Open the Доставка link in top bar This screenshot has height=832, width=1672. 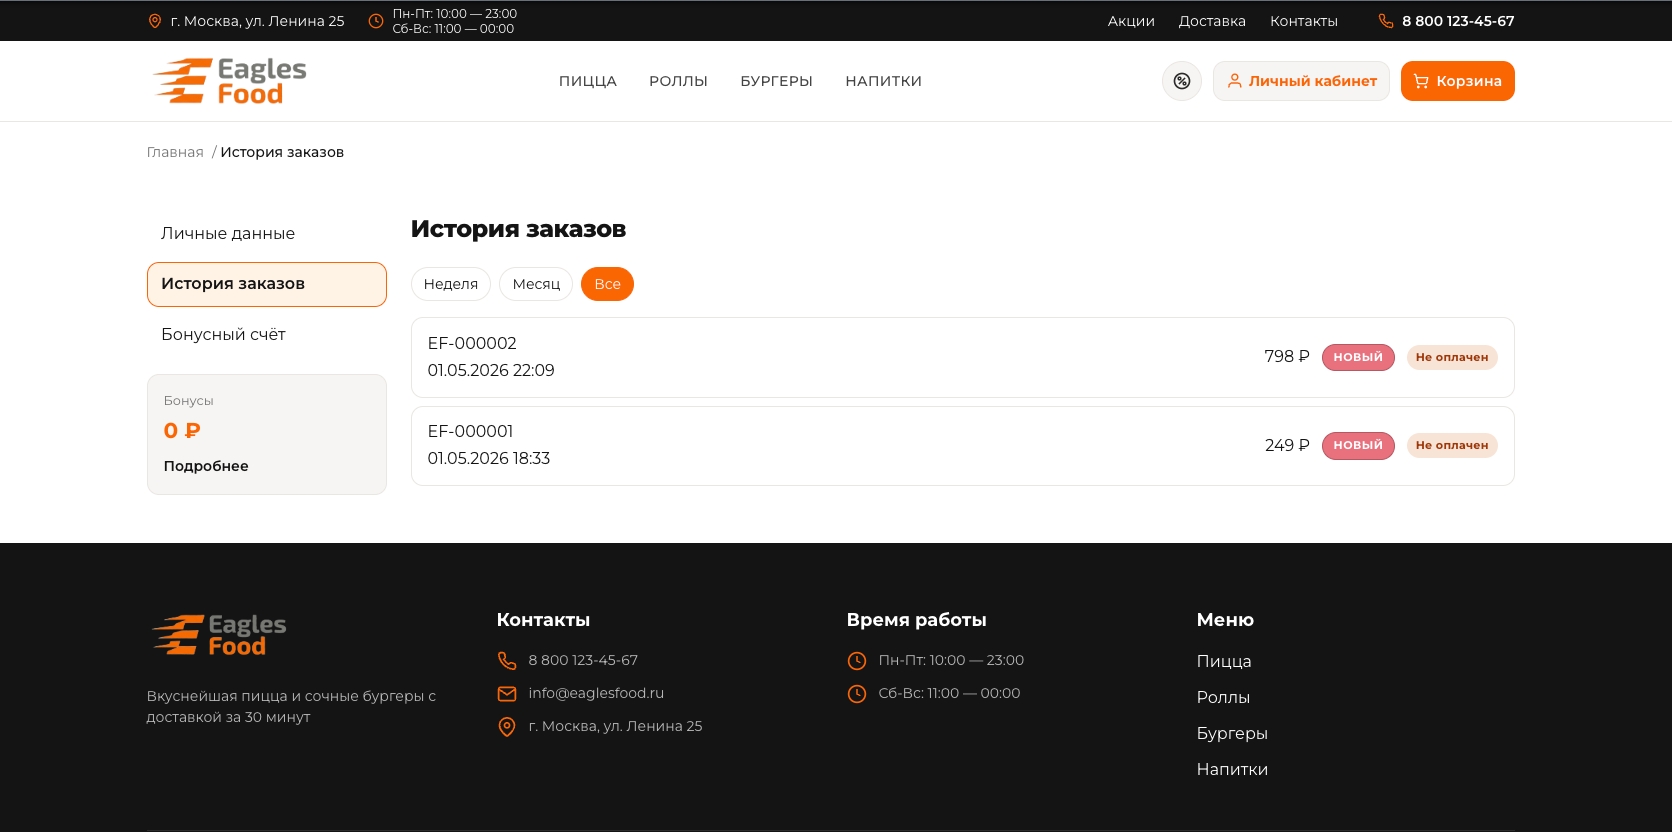[1212, 21]
